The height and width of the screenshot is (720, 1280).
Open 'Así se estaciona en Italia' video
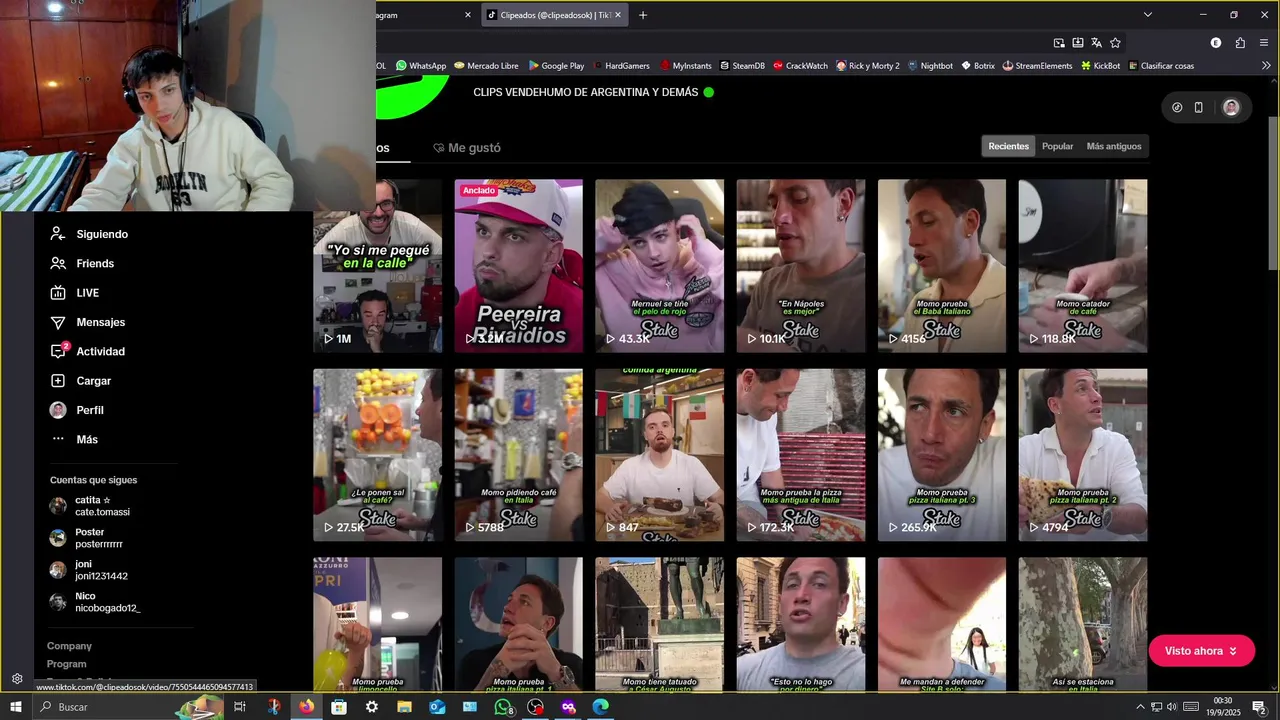point(1083,624)
